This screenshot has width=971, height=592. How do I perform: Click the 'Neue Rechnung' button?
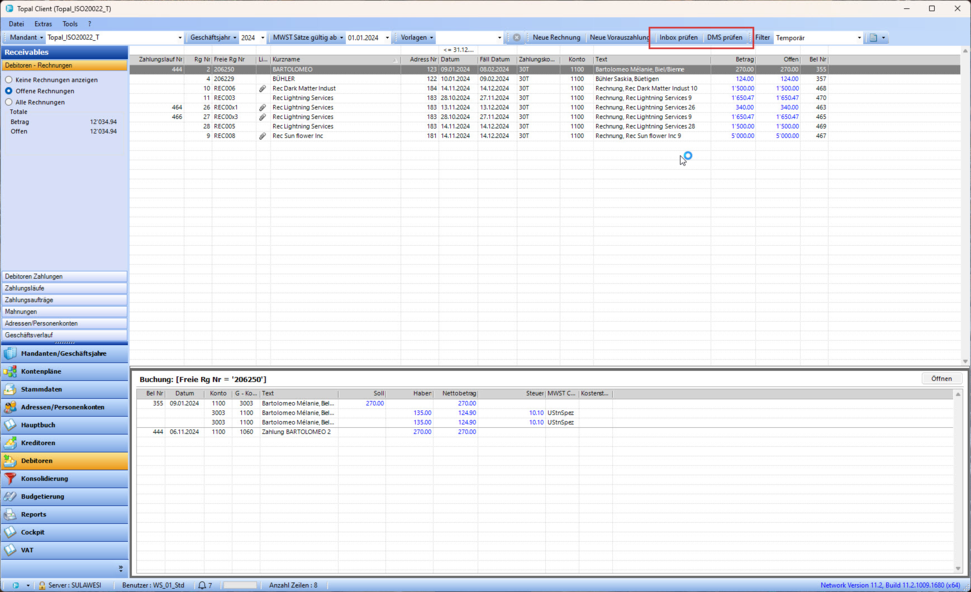[556, 38]
